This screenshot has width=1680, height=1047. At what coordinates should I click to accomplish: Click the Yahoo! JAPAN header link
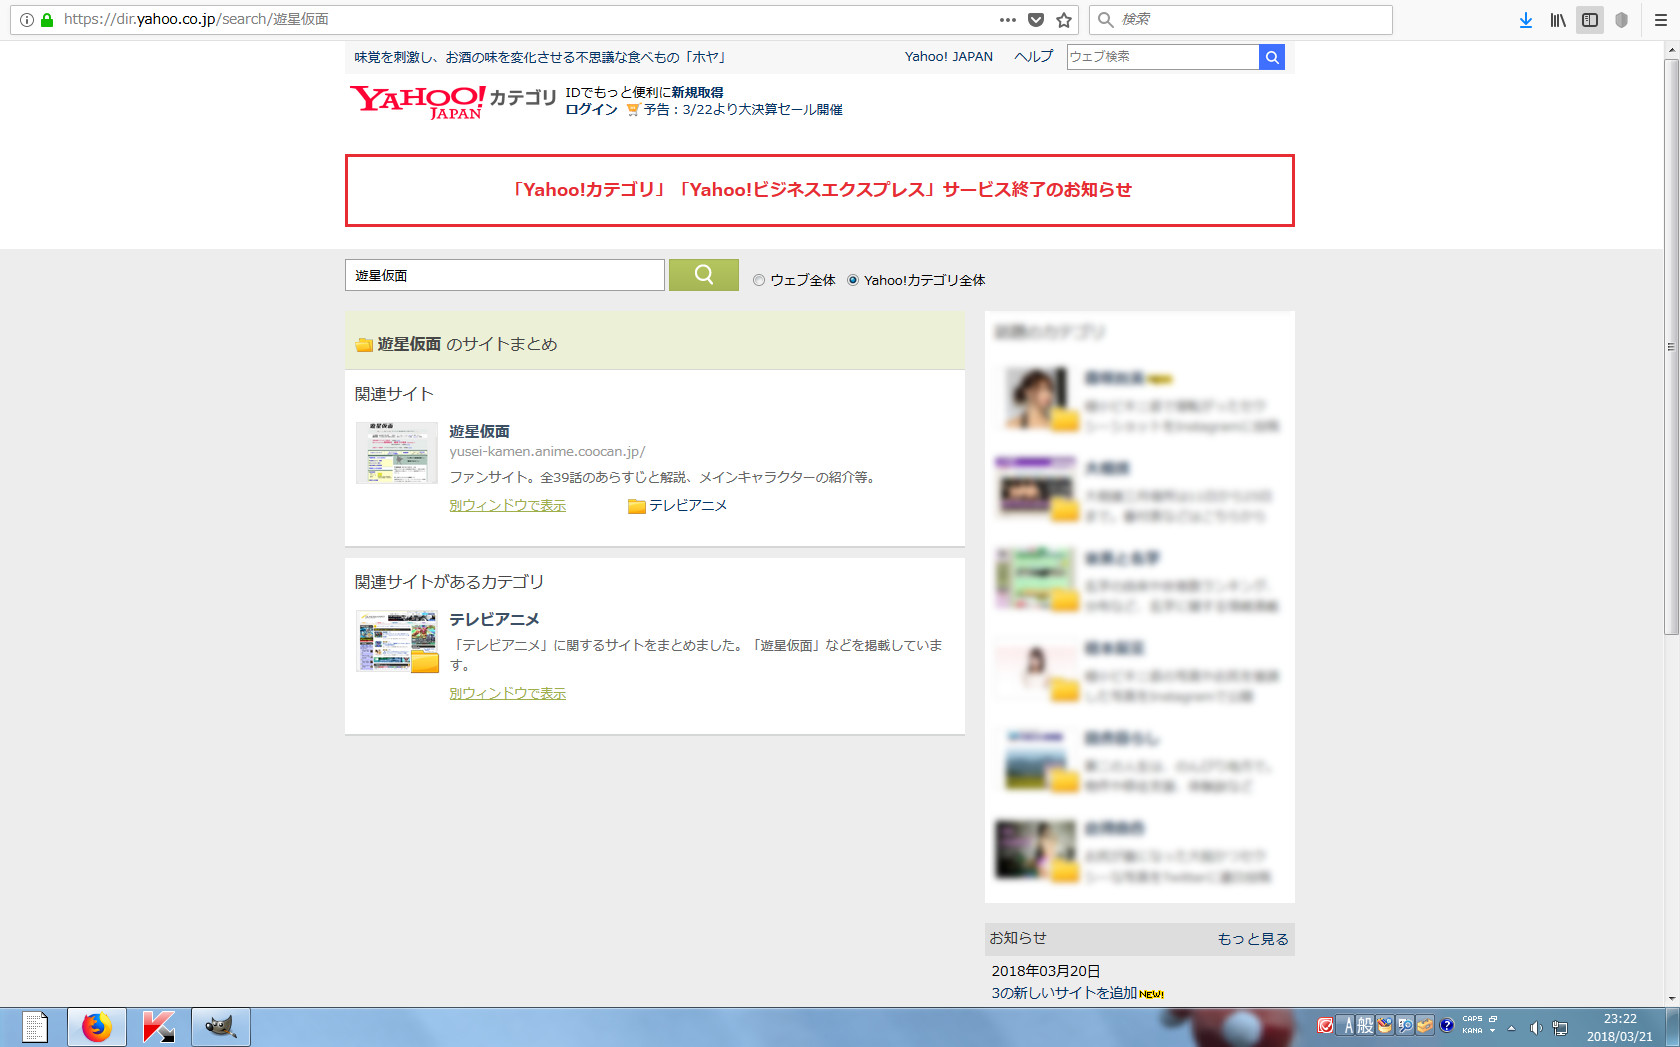(948, 57)
